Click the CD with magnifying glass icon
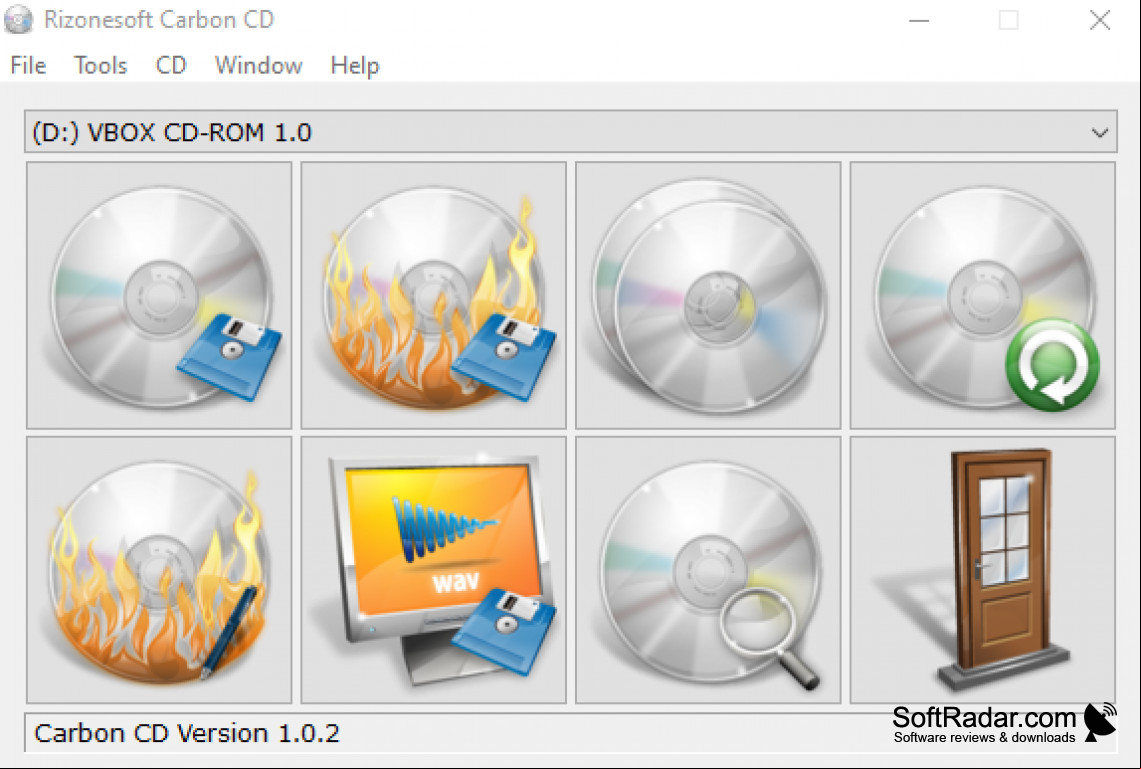This screenshot has height=769, width=1141. pyautogui.click(x=708, y=570)
